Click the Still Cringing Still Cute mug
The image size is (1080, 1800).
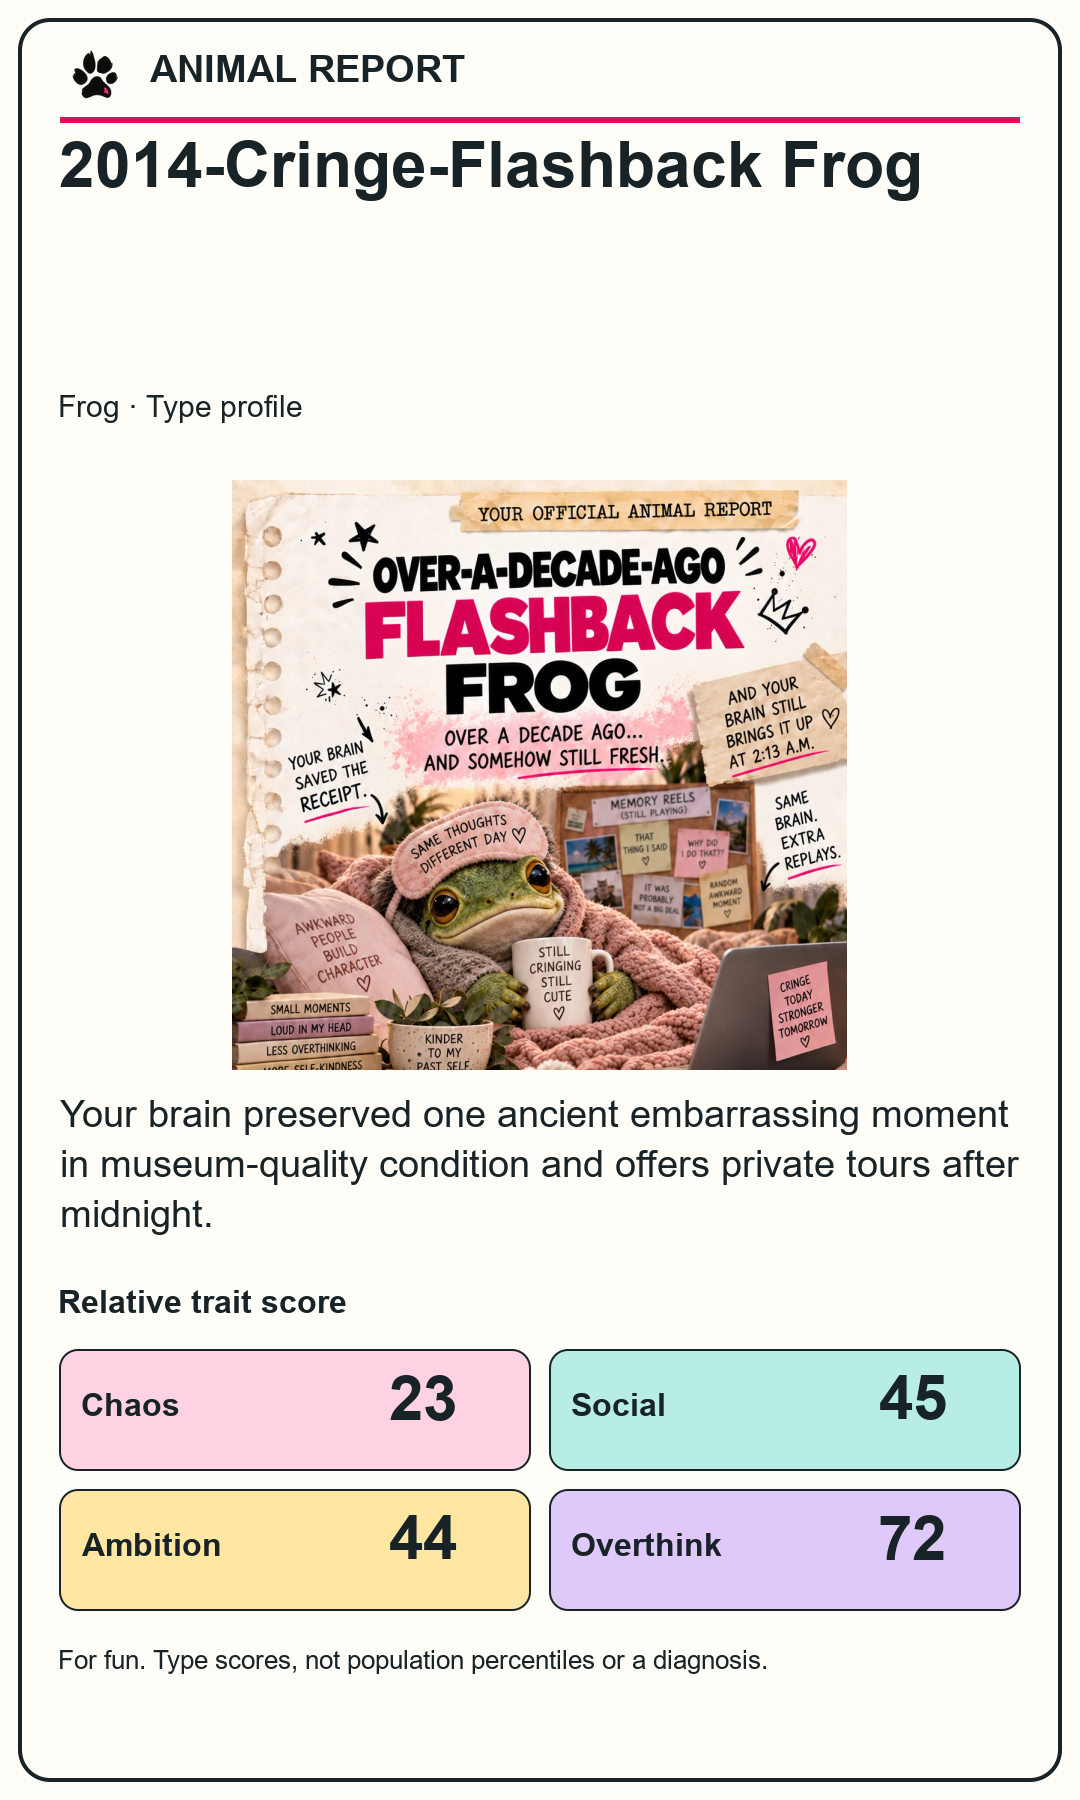click(x=558, y=983)
